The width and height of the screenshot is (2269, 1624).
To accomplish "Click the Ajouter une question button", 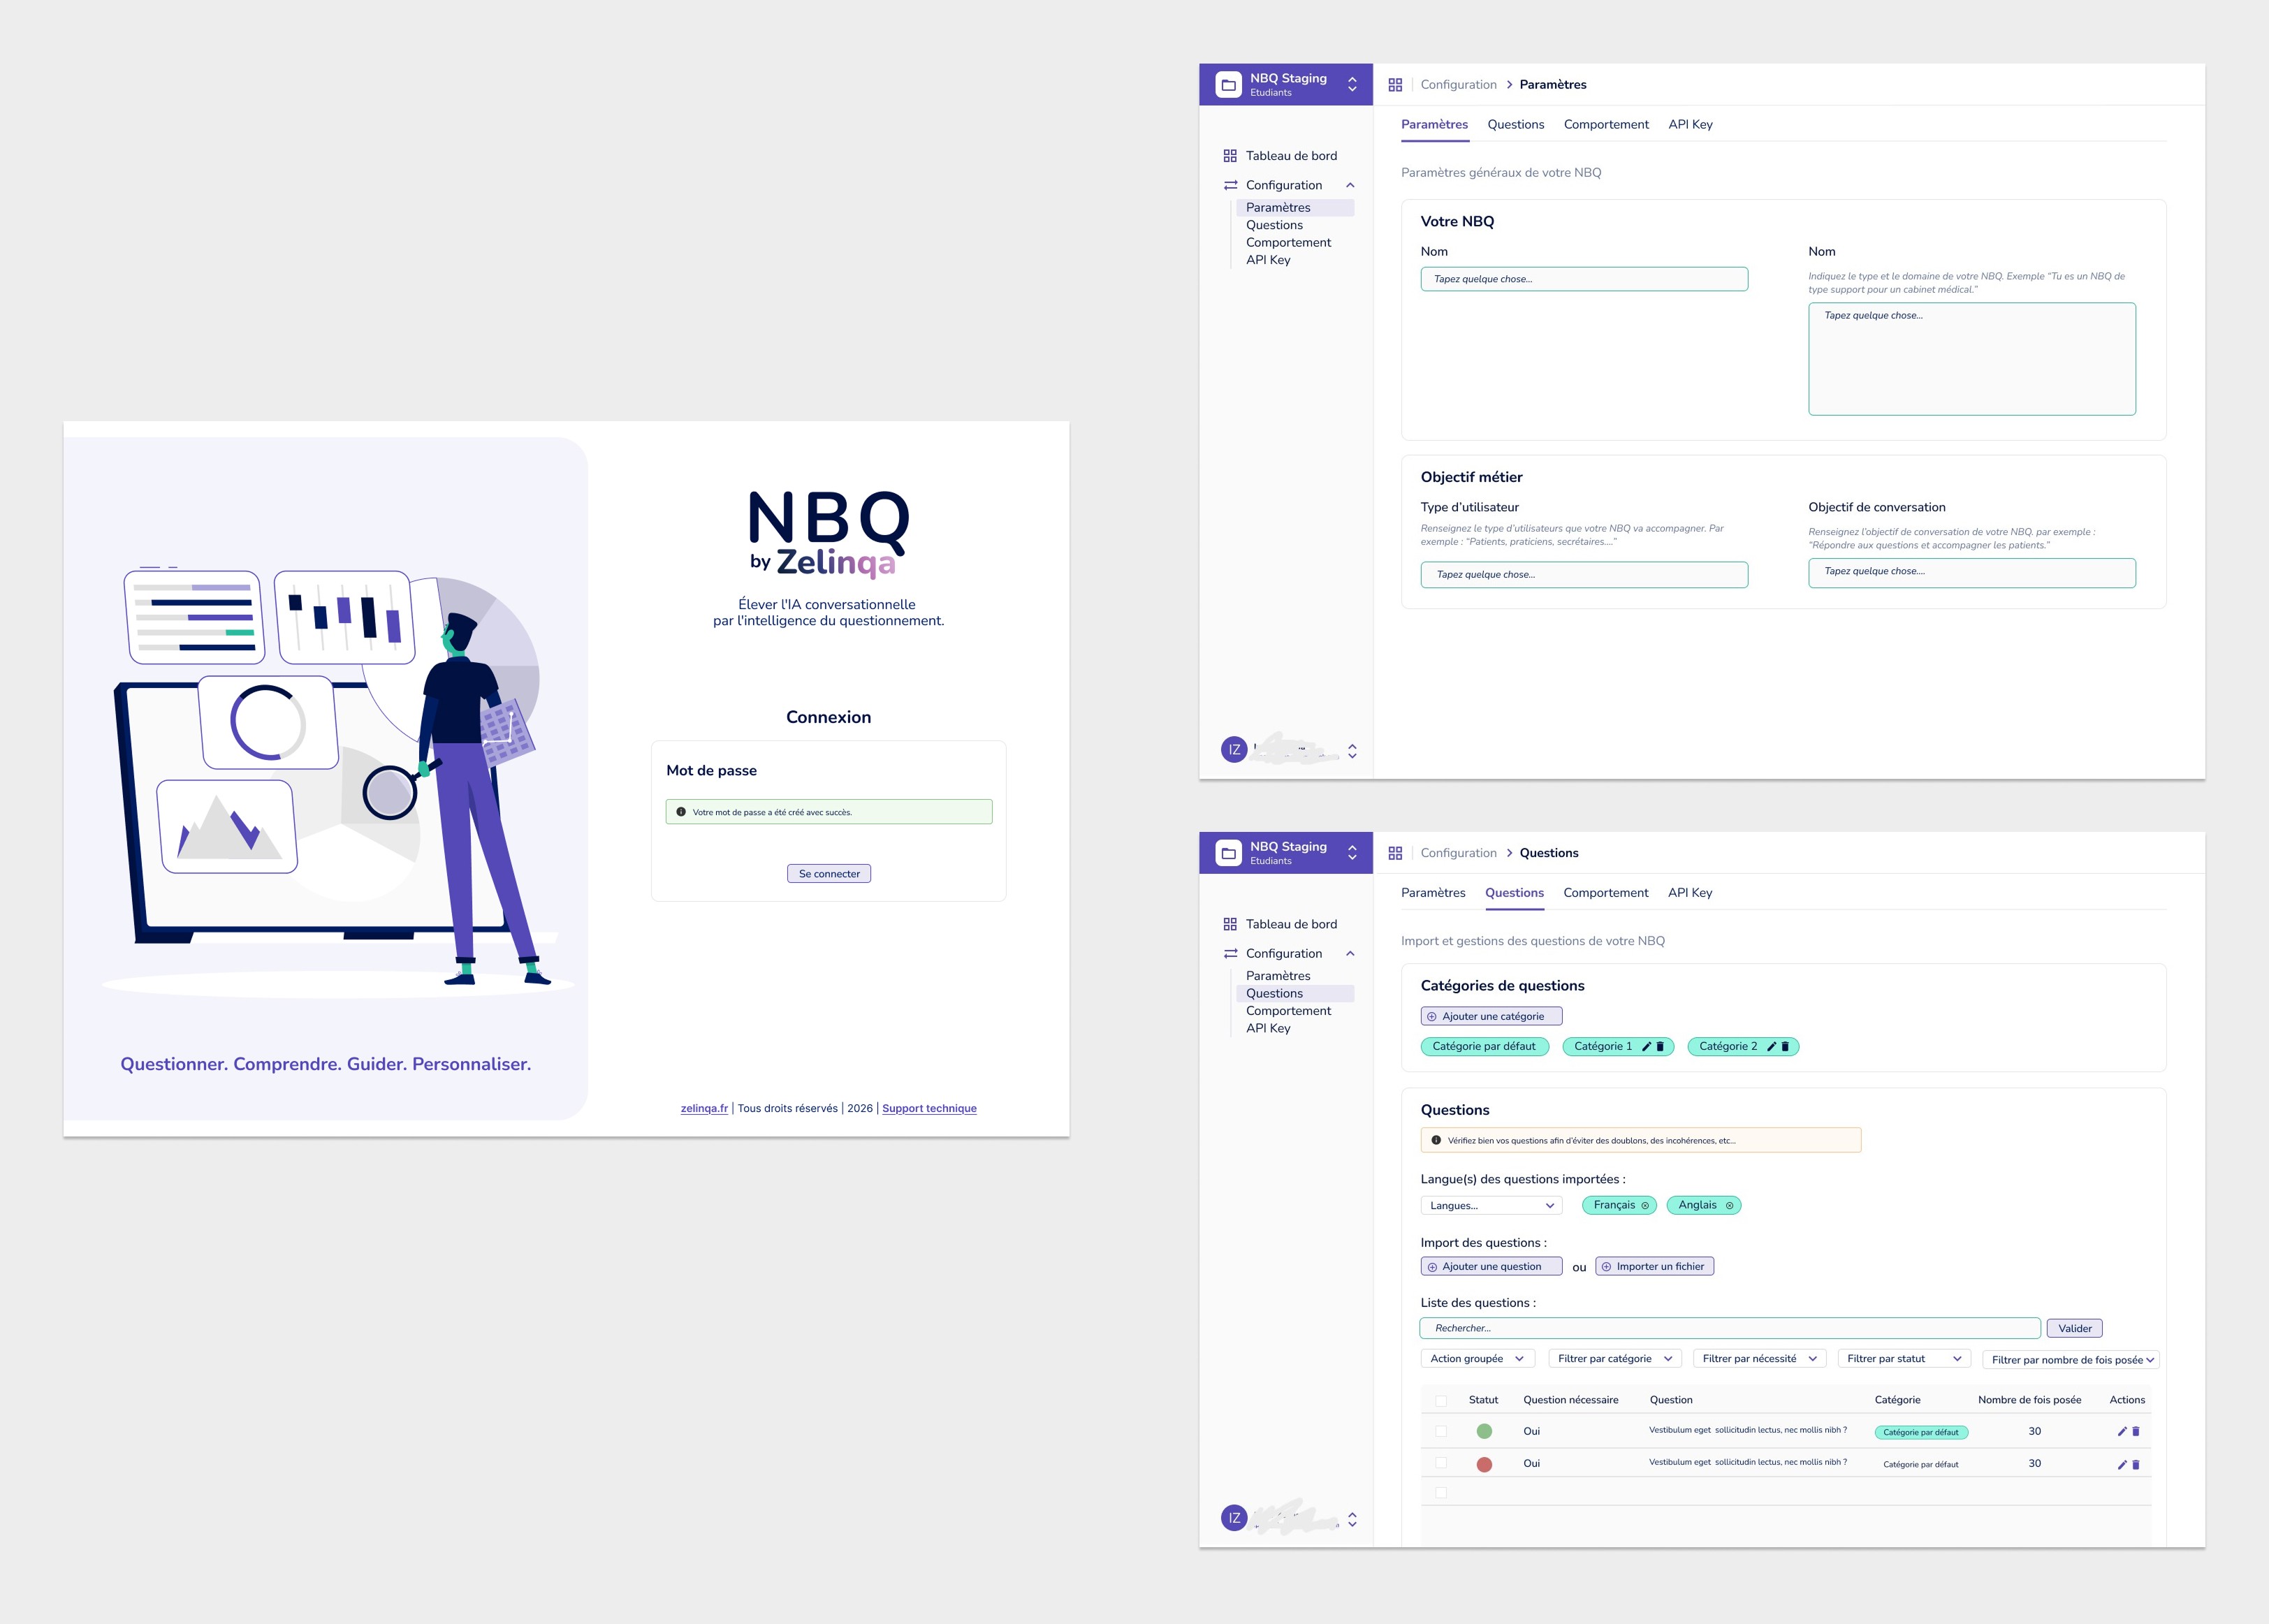I will 1491,1266.
